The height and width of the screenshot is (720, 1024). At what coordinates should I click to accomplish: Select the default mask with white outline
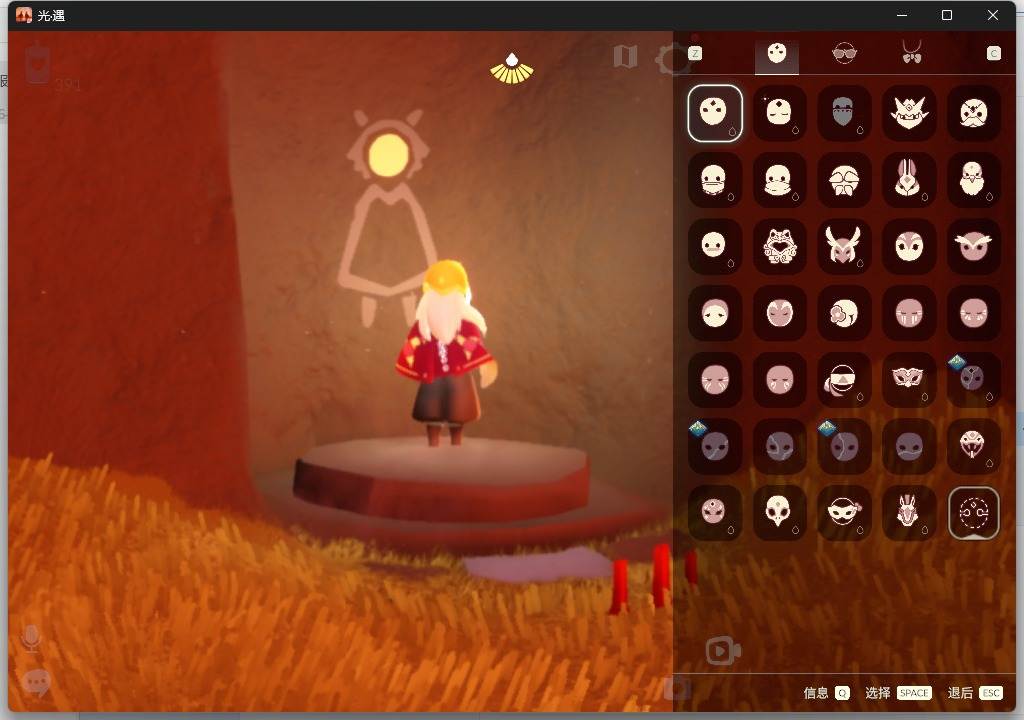[714, 112]
